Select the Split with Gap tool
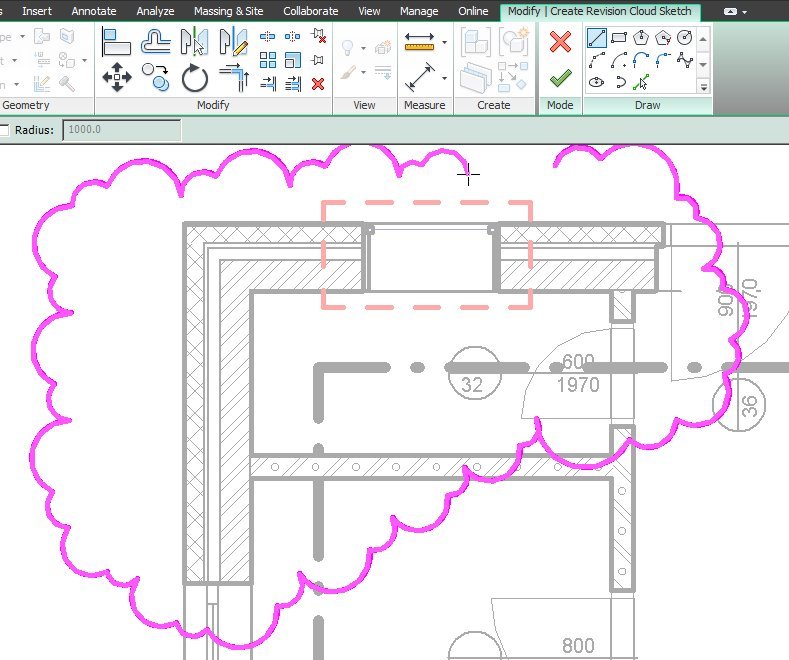The width and height of the screenshot is (789, 660). click(x=292, y=36)
